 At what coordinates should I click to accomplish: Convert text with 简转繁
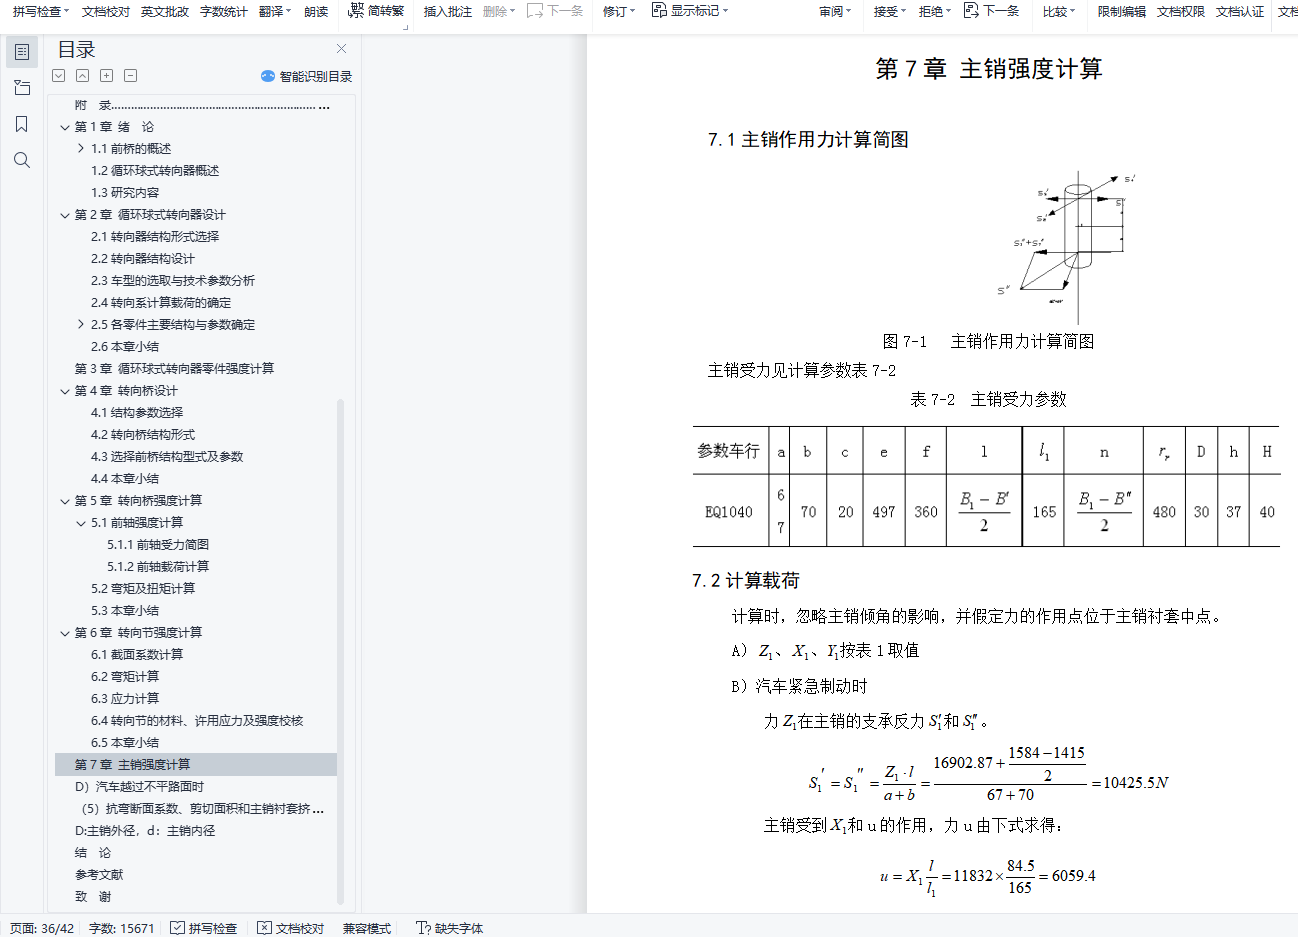click(376, 11)
